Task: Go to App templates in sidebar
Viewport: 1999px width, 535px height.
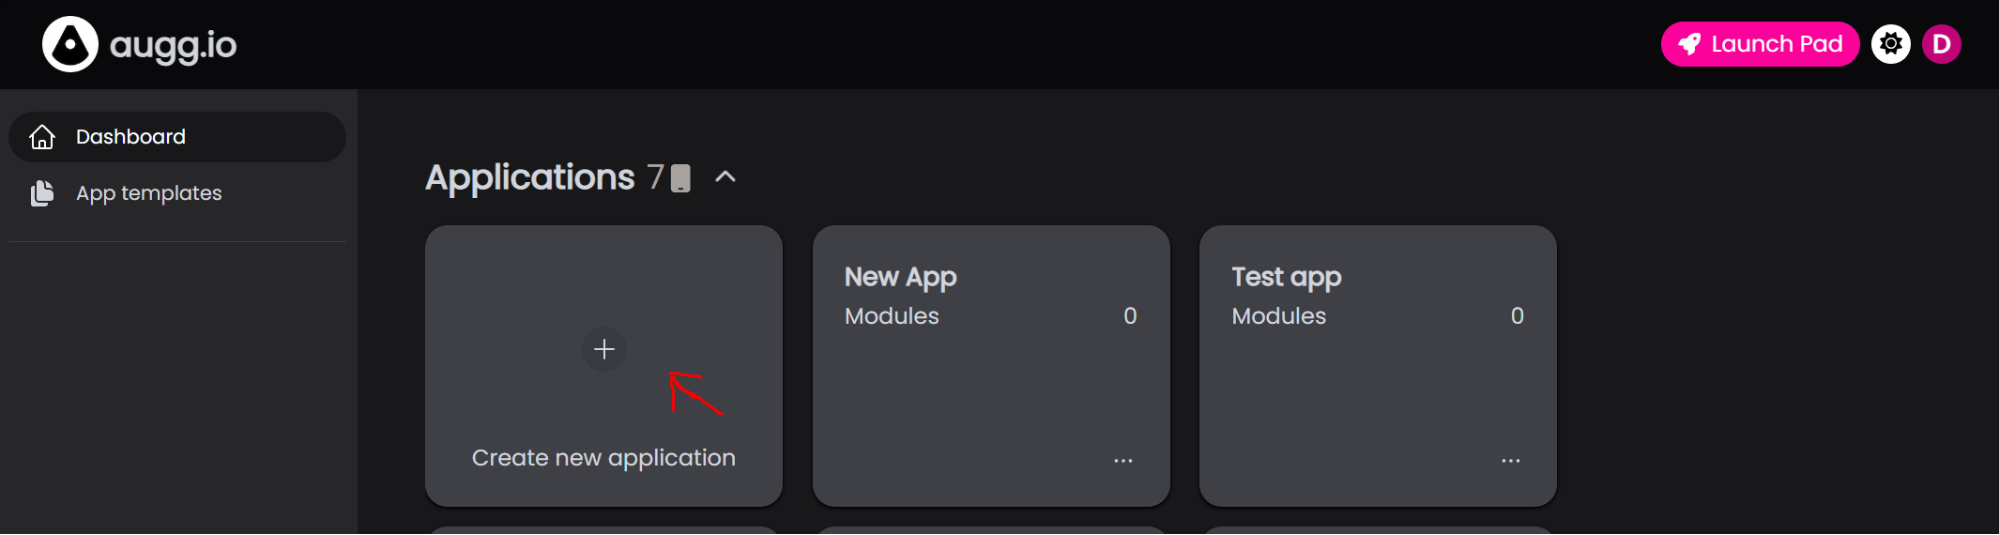Action: tap(149, 193)
